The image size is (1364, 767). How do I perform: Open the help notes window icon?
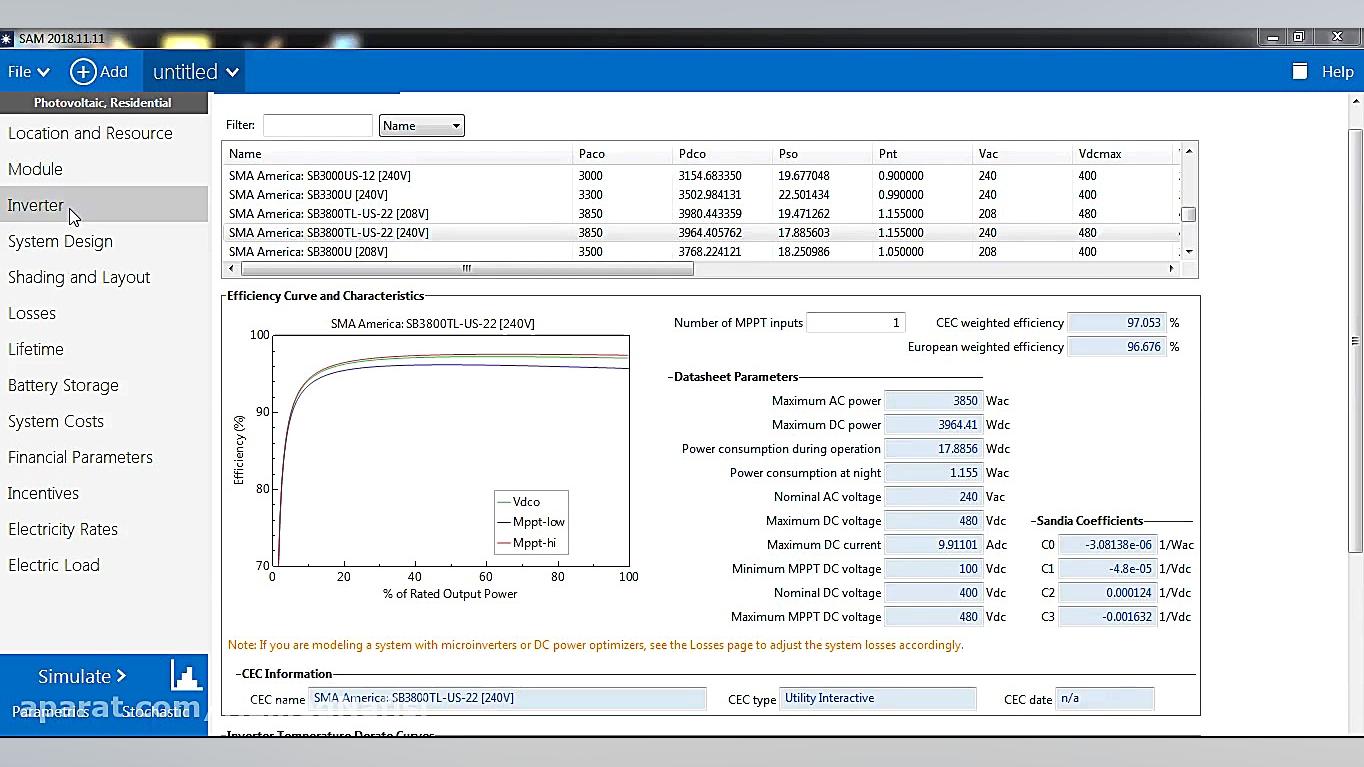[1300, 71]
